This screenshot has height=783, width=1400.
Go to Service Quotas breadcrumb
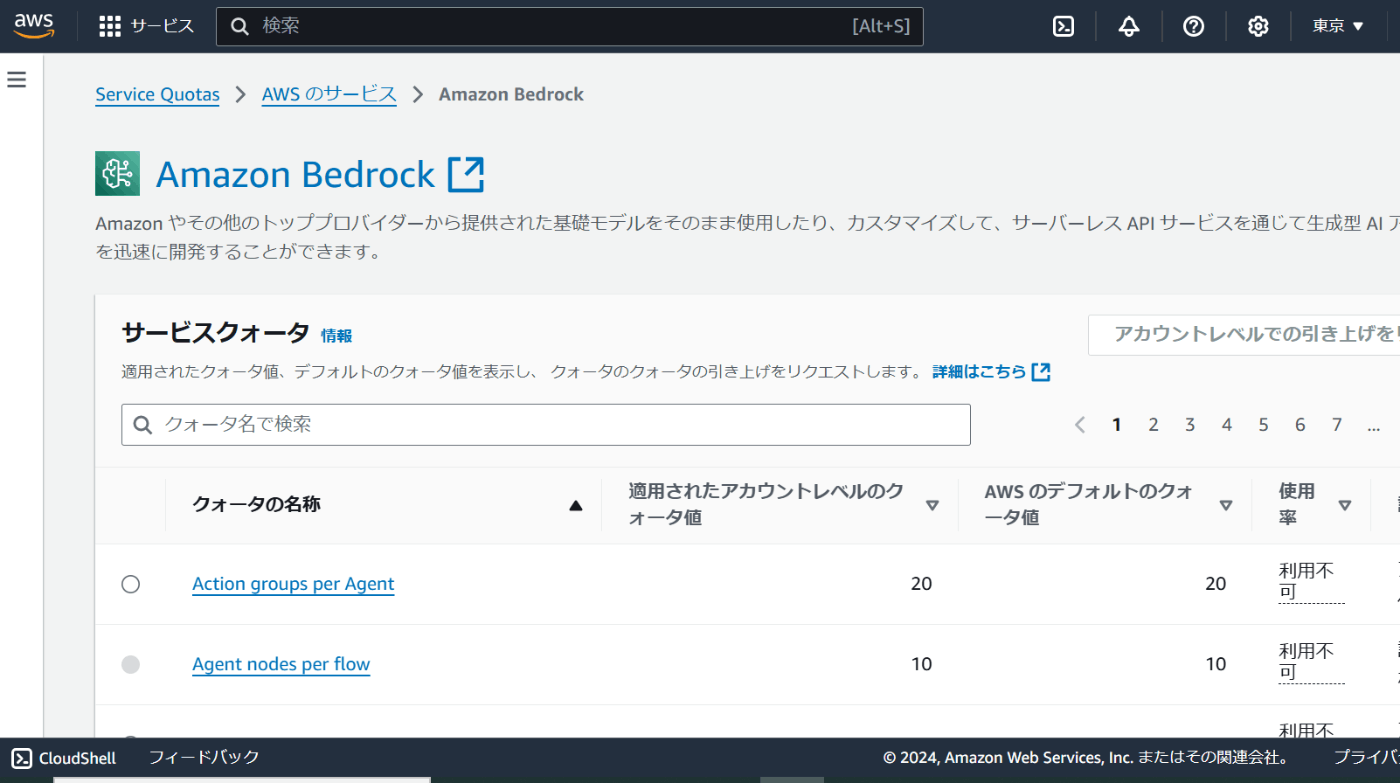157,95
